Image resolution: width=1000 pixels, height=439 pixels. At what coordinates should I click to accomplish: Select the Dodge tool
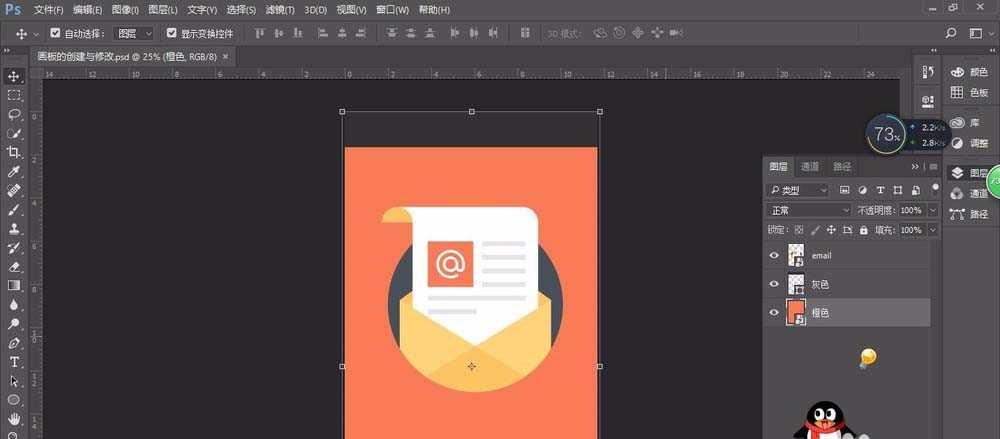pos(13,324)
